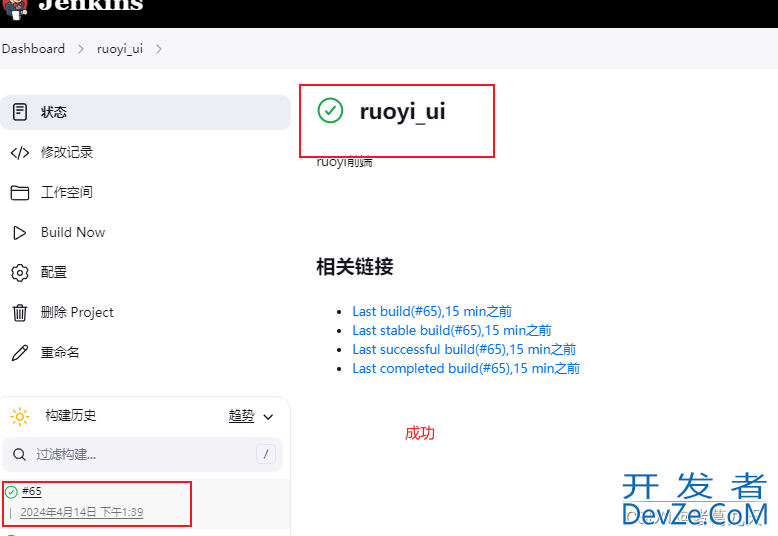The height and width of the screenshot is (536, 778).
Task: Select the 状态 sidebar item
Action: pyautogui.click(x=145, y=112)
